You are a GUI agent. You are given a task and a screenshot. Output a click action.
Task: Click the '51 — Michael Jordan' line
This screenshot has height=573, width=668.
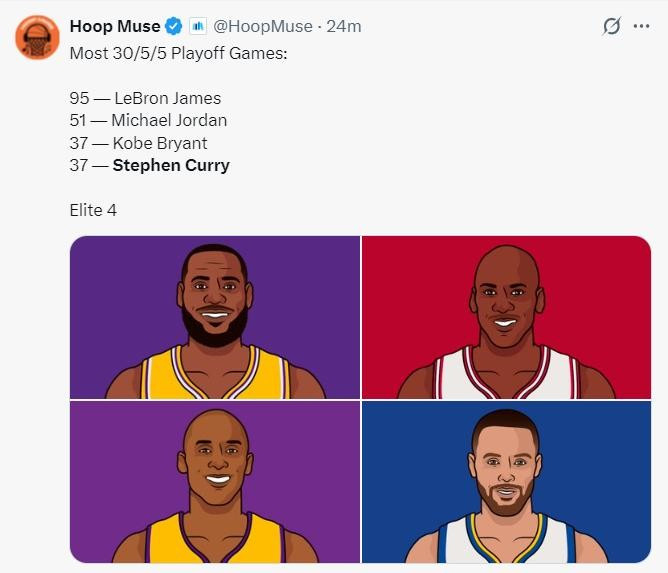pyautogui.click(x=148, y=121)
